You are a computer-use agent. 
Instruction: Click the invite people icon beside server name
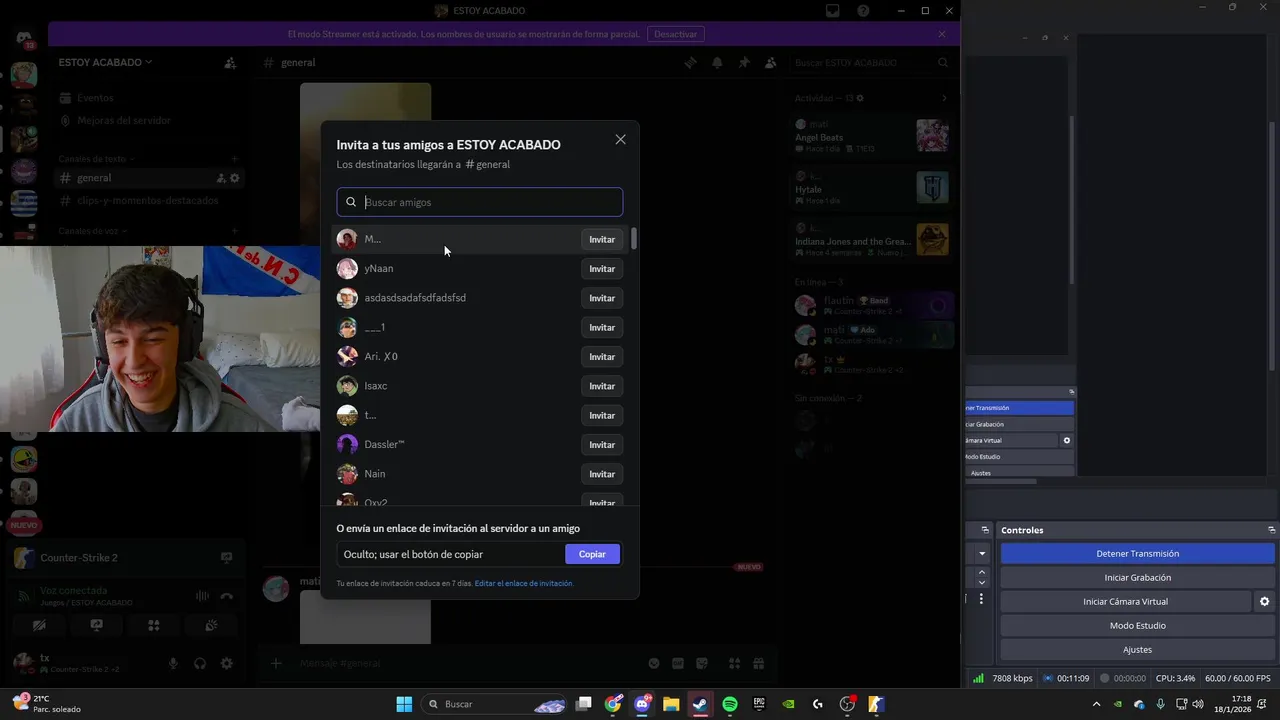(x=230, y=62)
